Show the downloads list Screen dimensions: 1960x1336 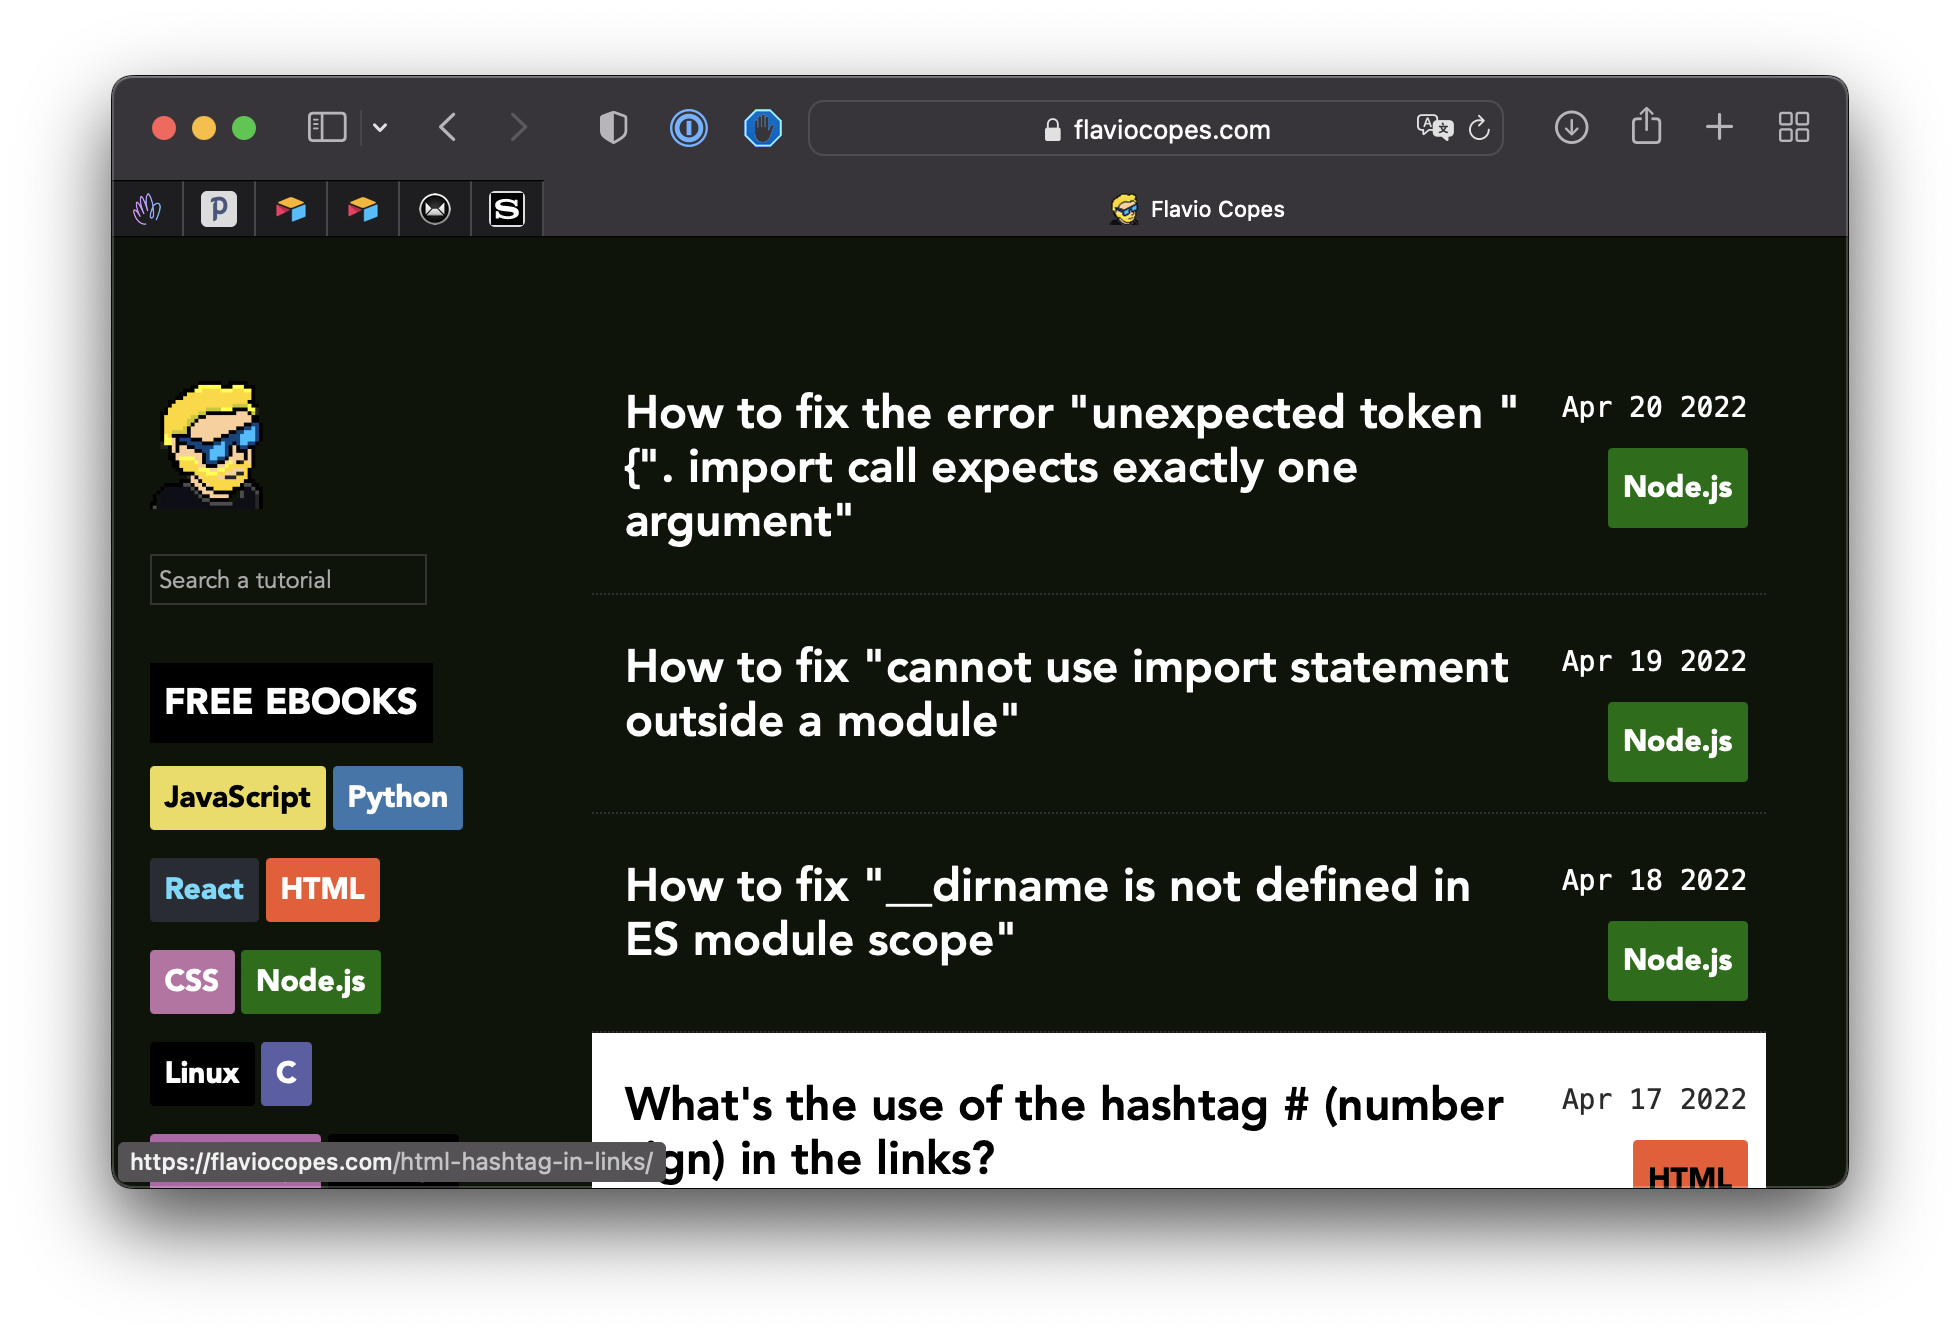click(1571, 128)
